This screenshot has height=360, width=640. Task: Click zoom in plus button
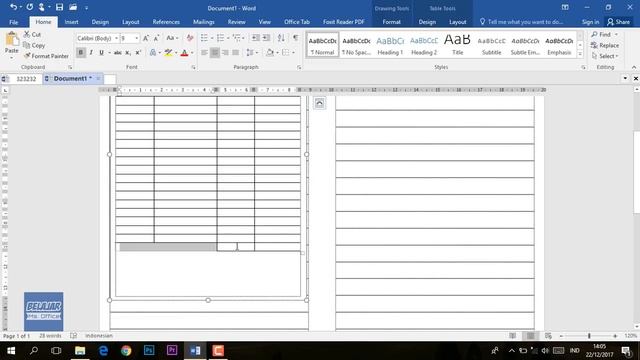615,336
